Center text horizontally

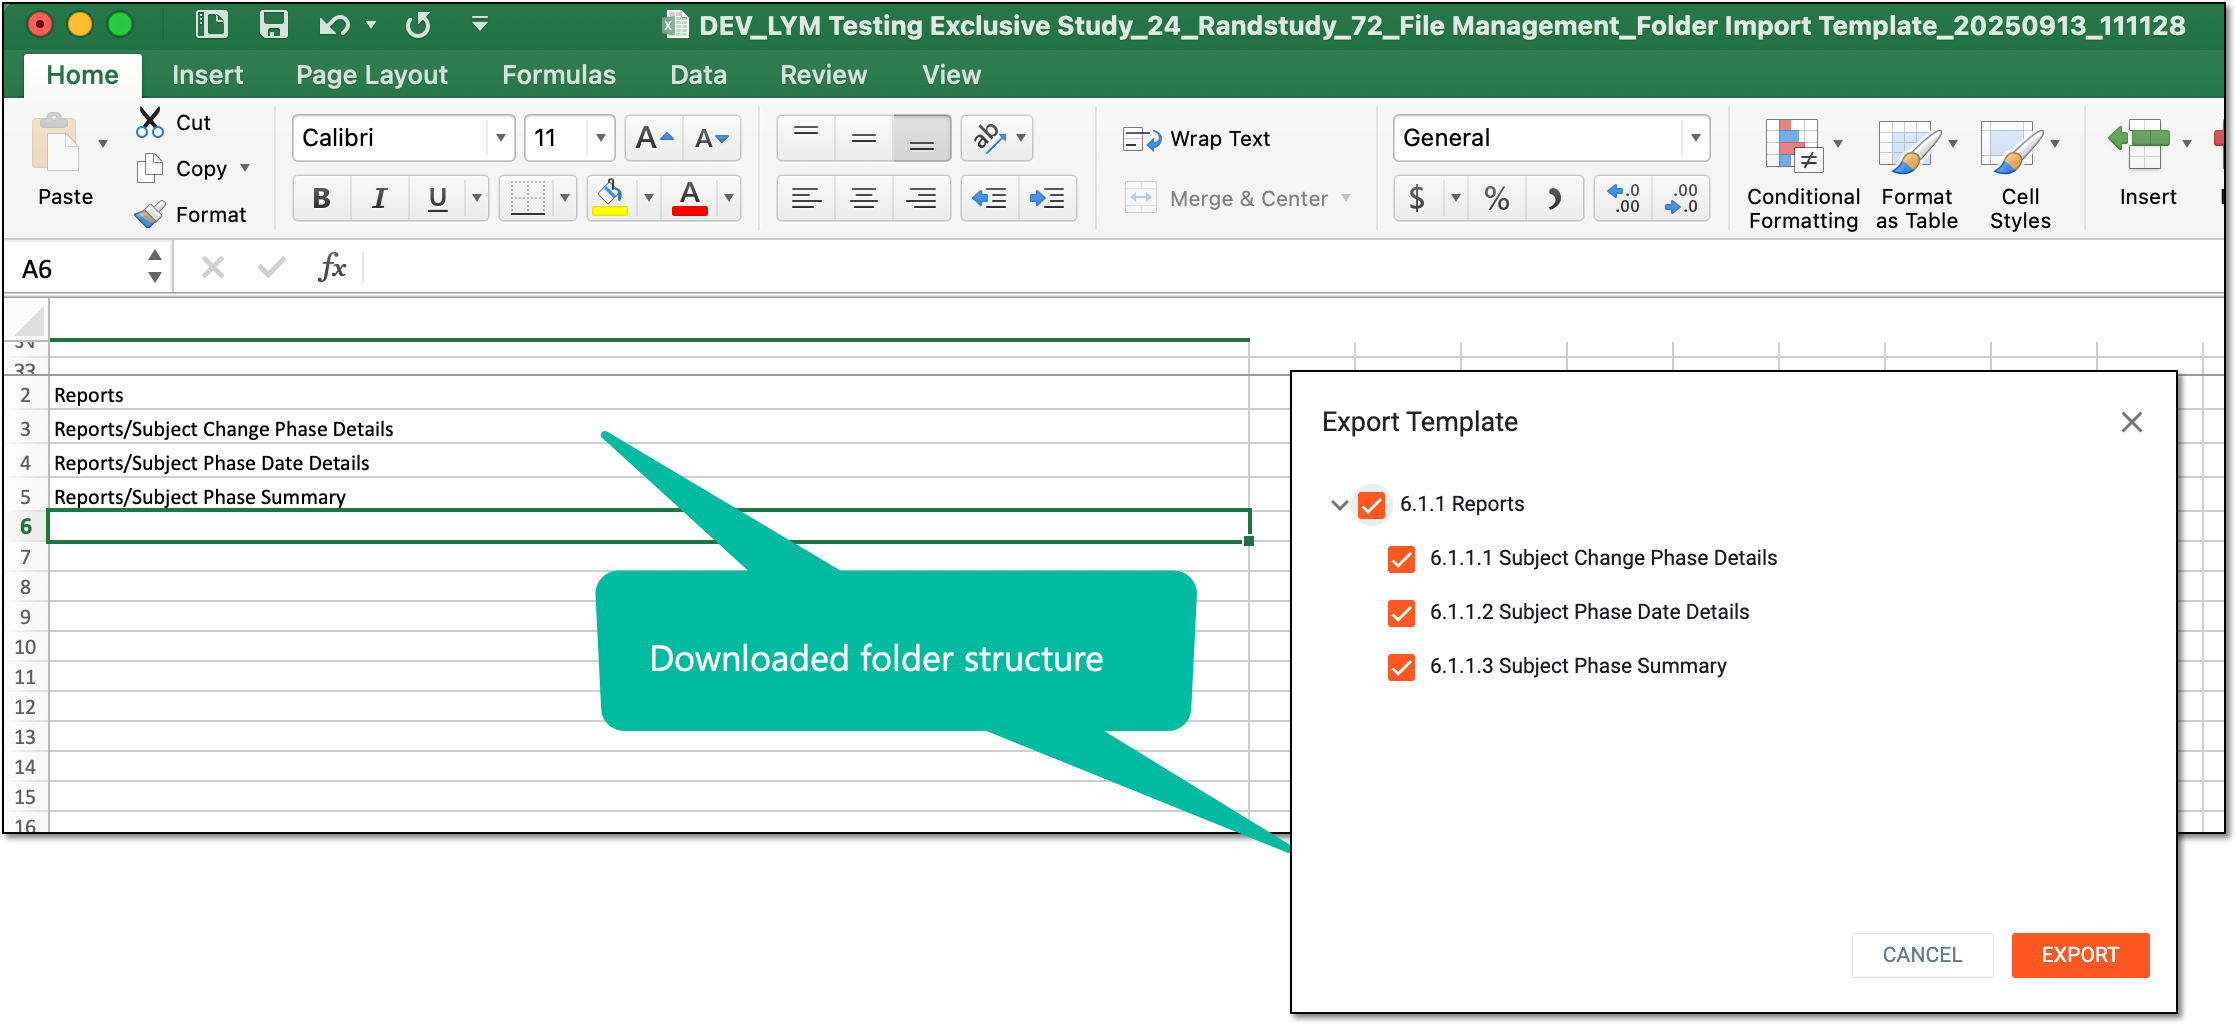pyautogui.click(x=864, y=198)
